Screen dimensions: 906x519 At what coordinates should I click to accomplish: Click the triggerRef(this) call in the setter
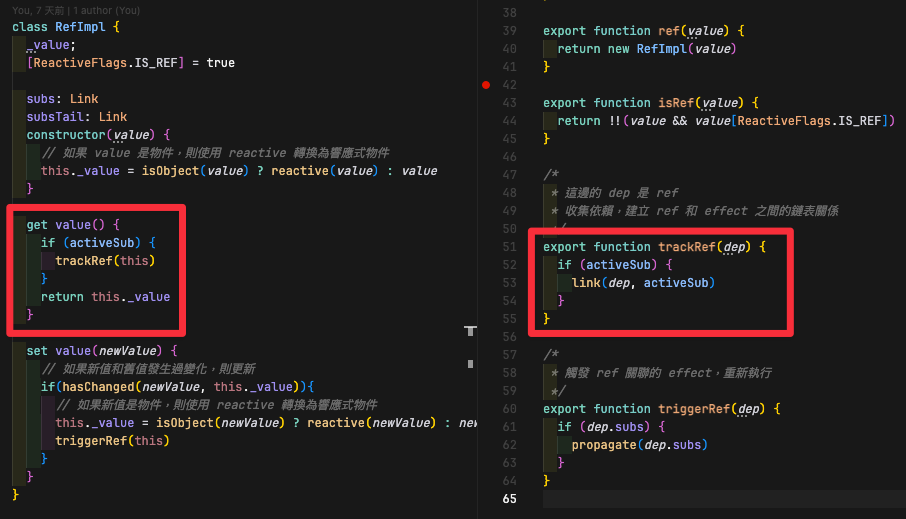click(96, 441)
